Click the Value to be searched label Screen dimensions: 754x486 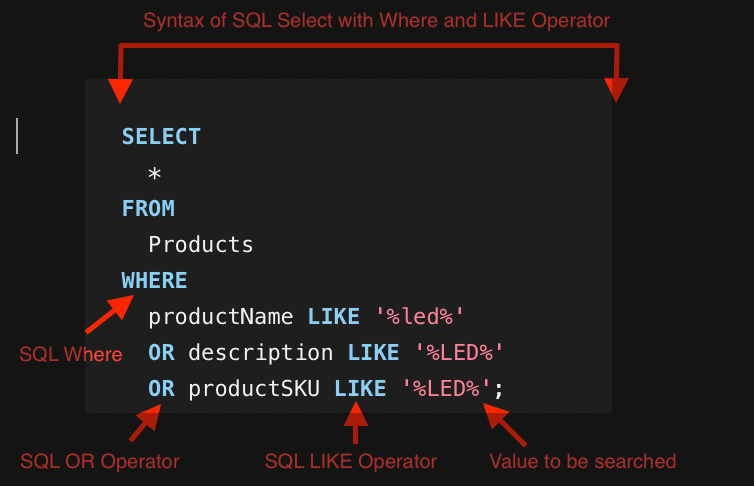click(x=583, y=461)
